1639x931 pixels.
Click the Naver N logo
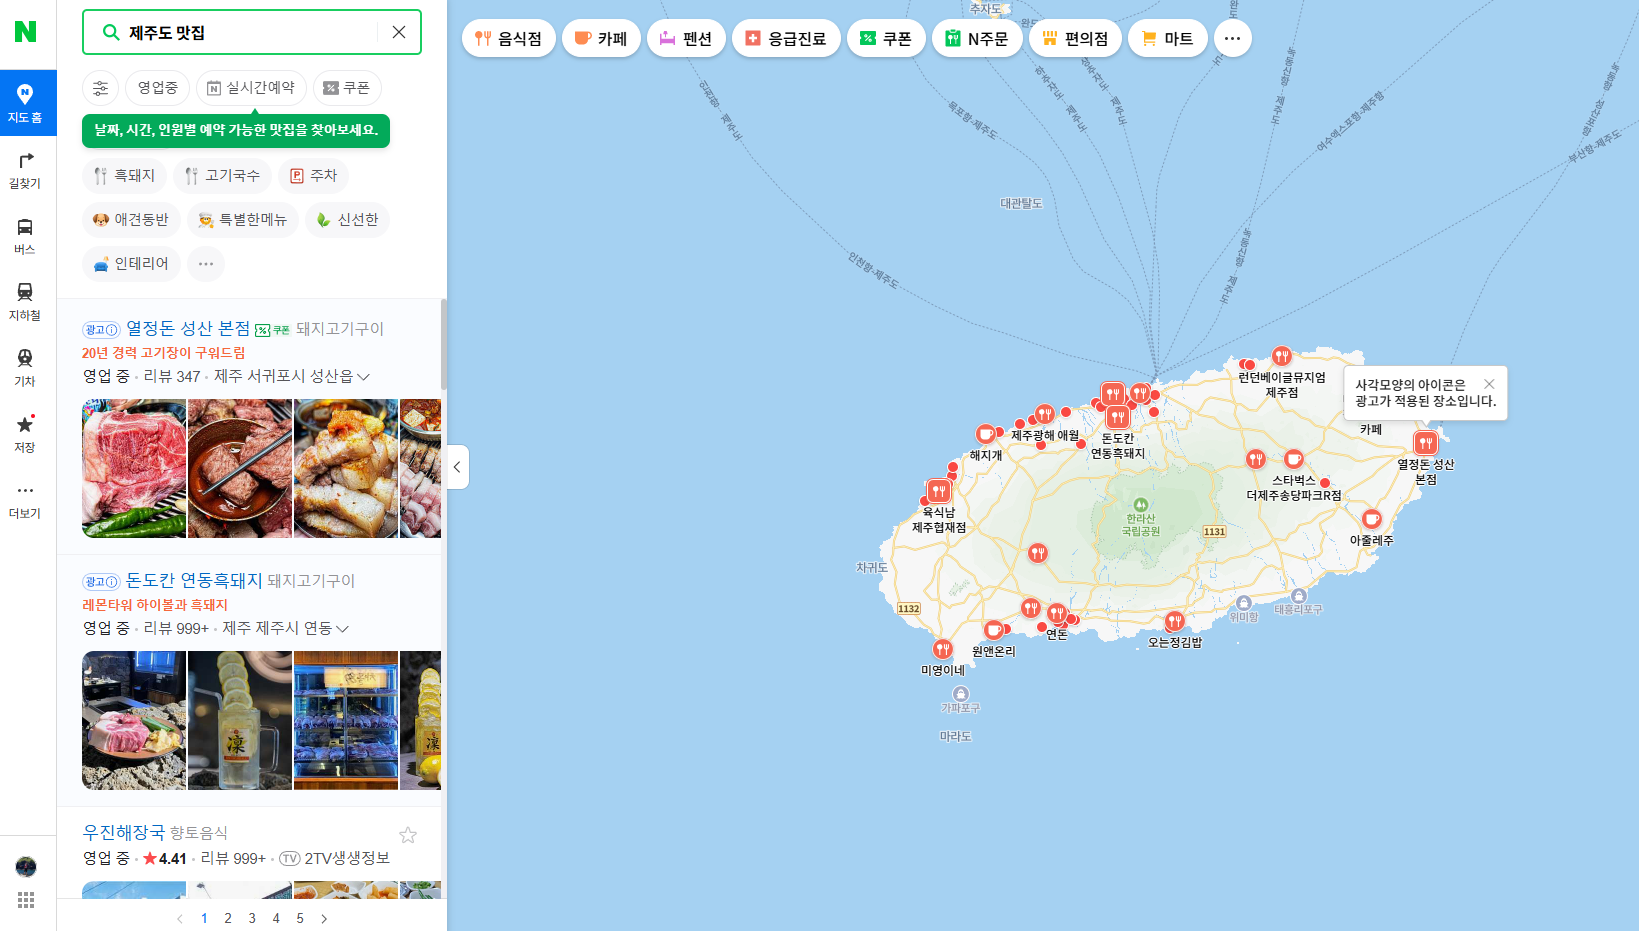(x=26, y=32)
